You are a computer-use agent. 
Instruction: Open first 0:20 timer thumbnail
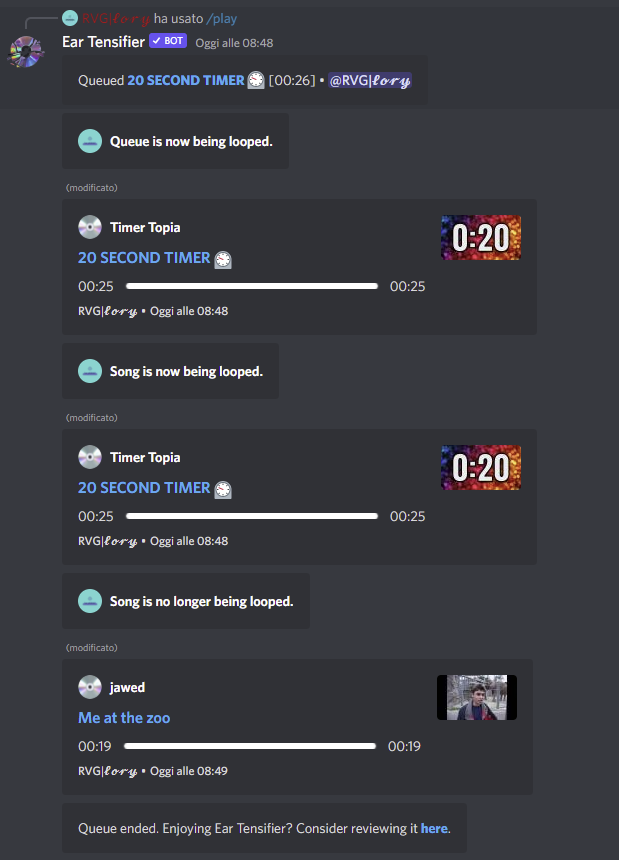(x=481, y=237)
